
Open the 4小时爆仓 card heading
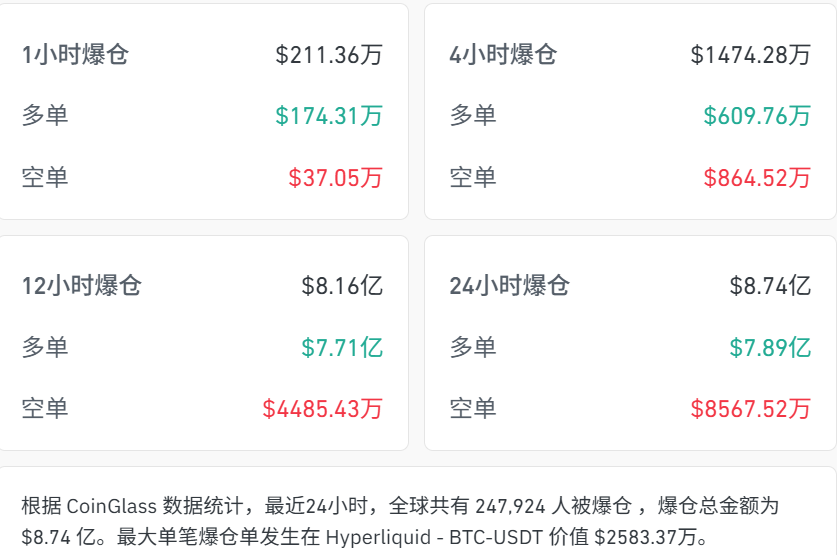503,55
